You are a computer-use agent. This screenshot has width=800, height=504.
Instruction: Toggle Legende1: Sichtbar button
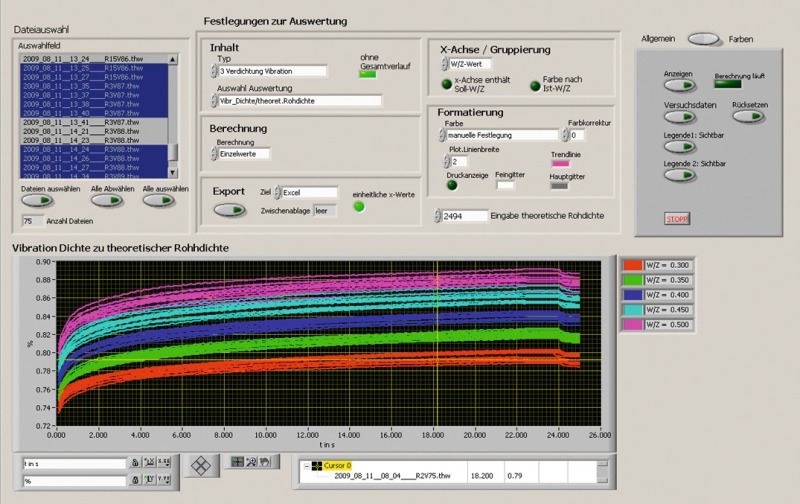[680, 147]
